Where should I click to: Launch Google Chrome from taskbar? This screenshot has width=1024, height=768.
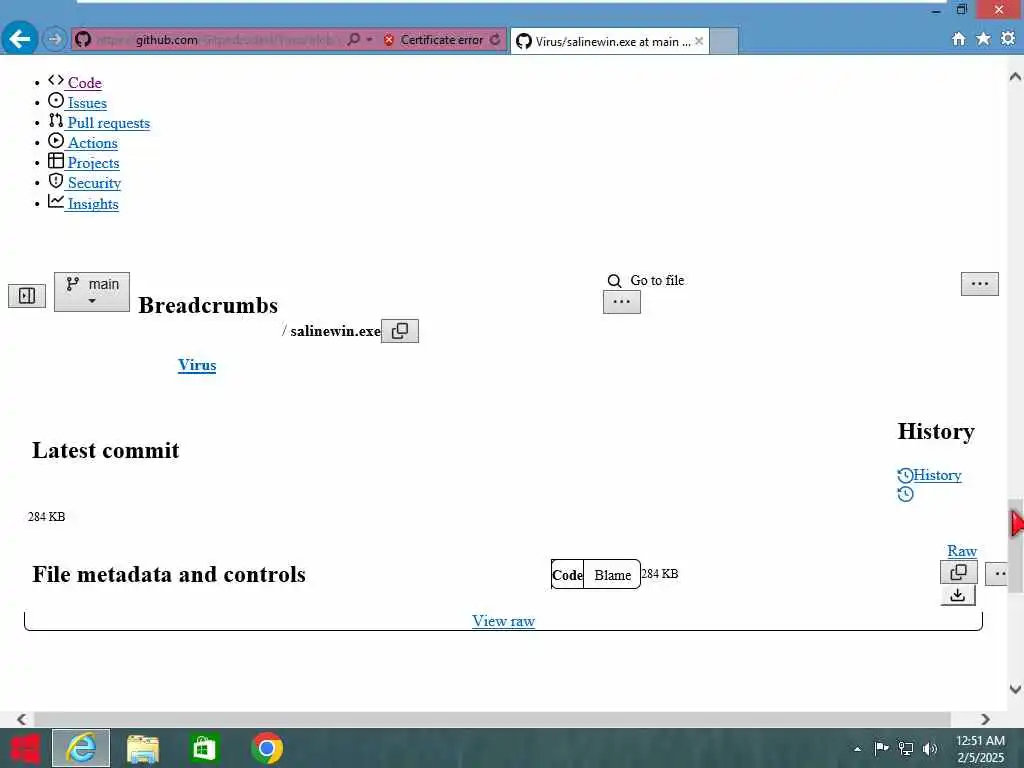point(266,748)
